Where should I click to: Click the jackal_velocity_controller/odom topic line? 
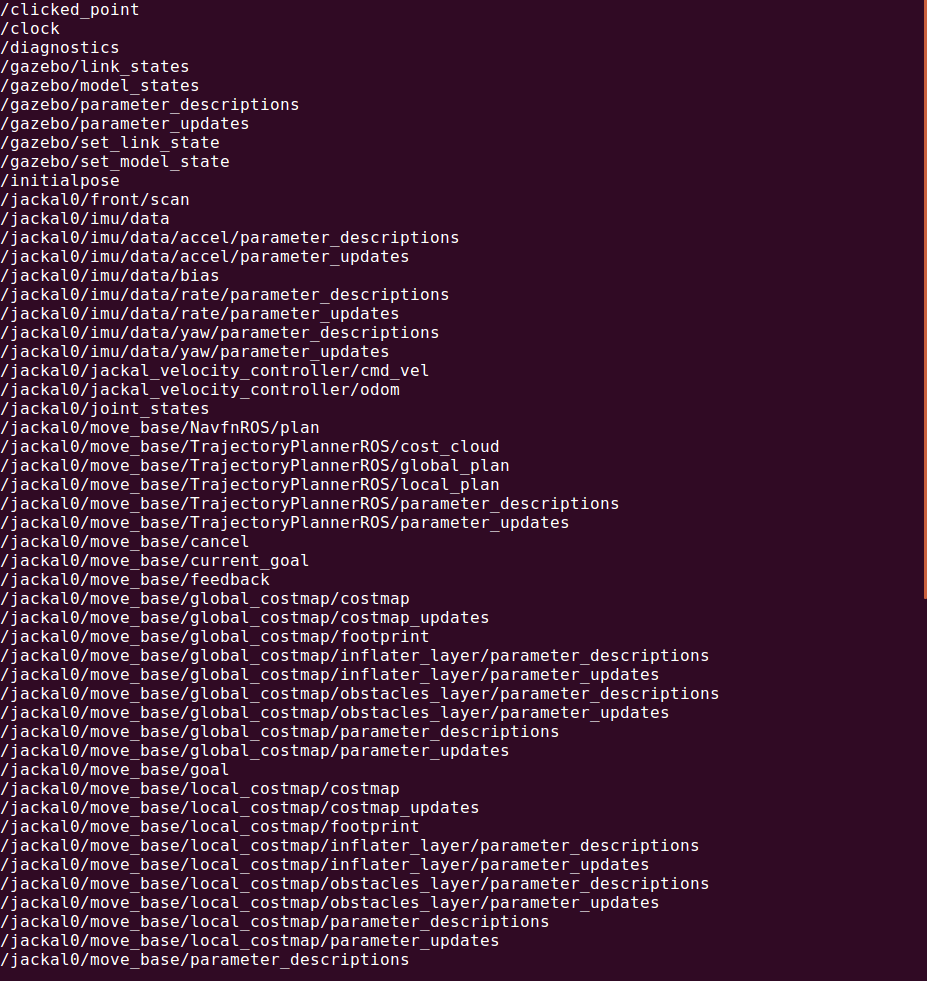click(200, 390)
